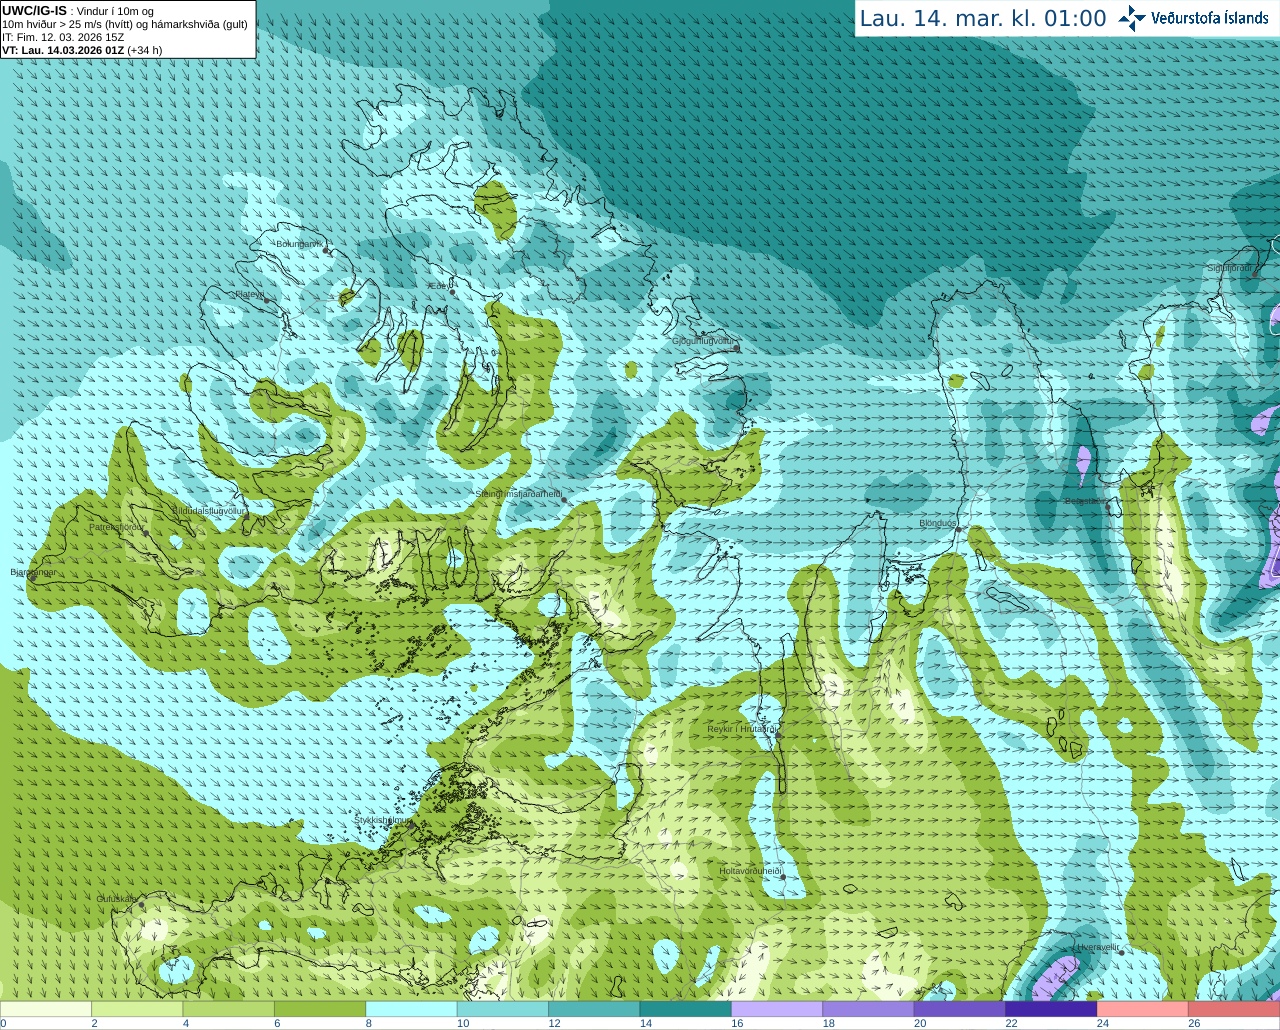This screenshot has height=1030, width=1280.
Task: Select the 6–8 m/s olive green legend swatch
Action: point(320,1009)
